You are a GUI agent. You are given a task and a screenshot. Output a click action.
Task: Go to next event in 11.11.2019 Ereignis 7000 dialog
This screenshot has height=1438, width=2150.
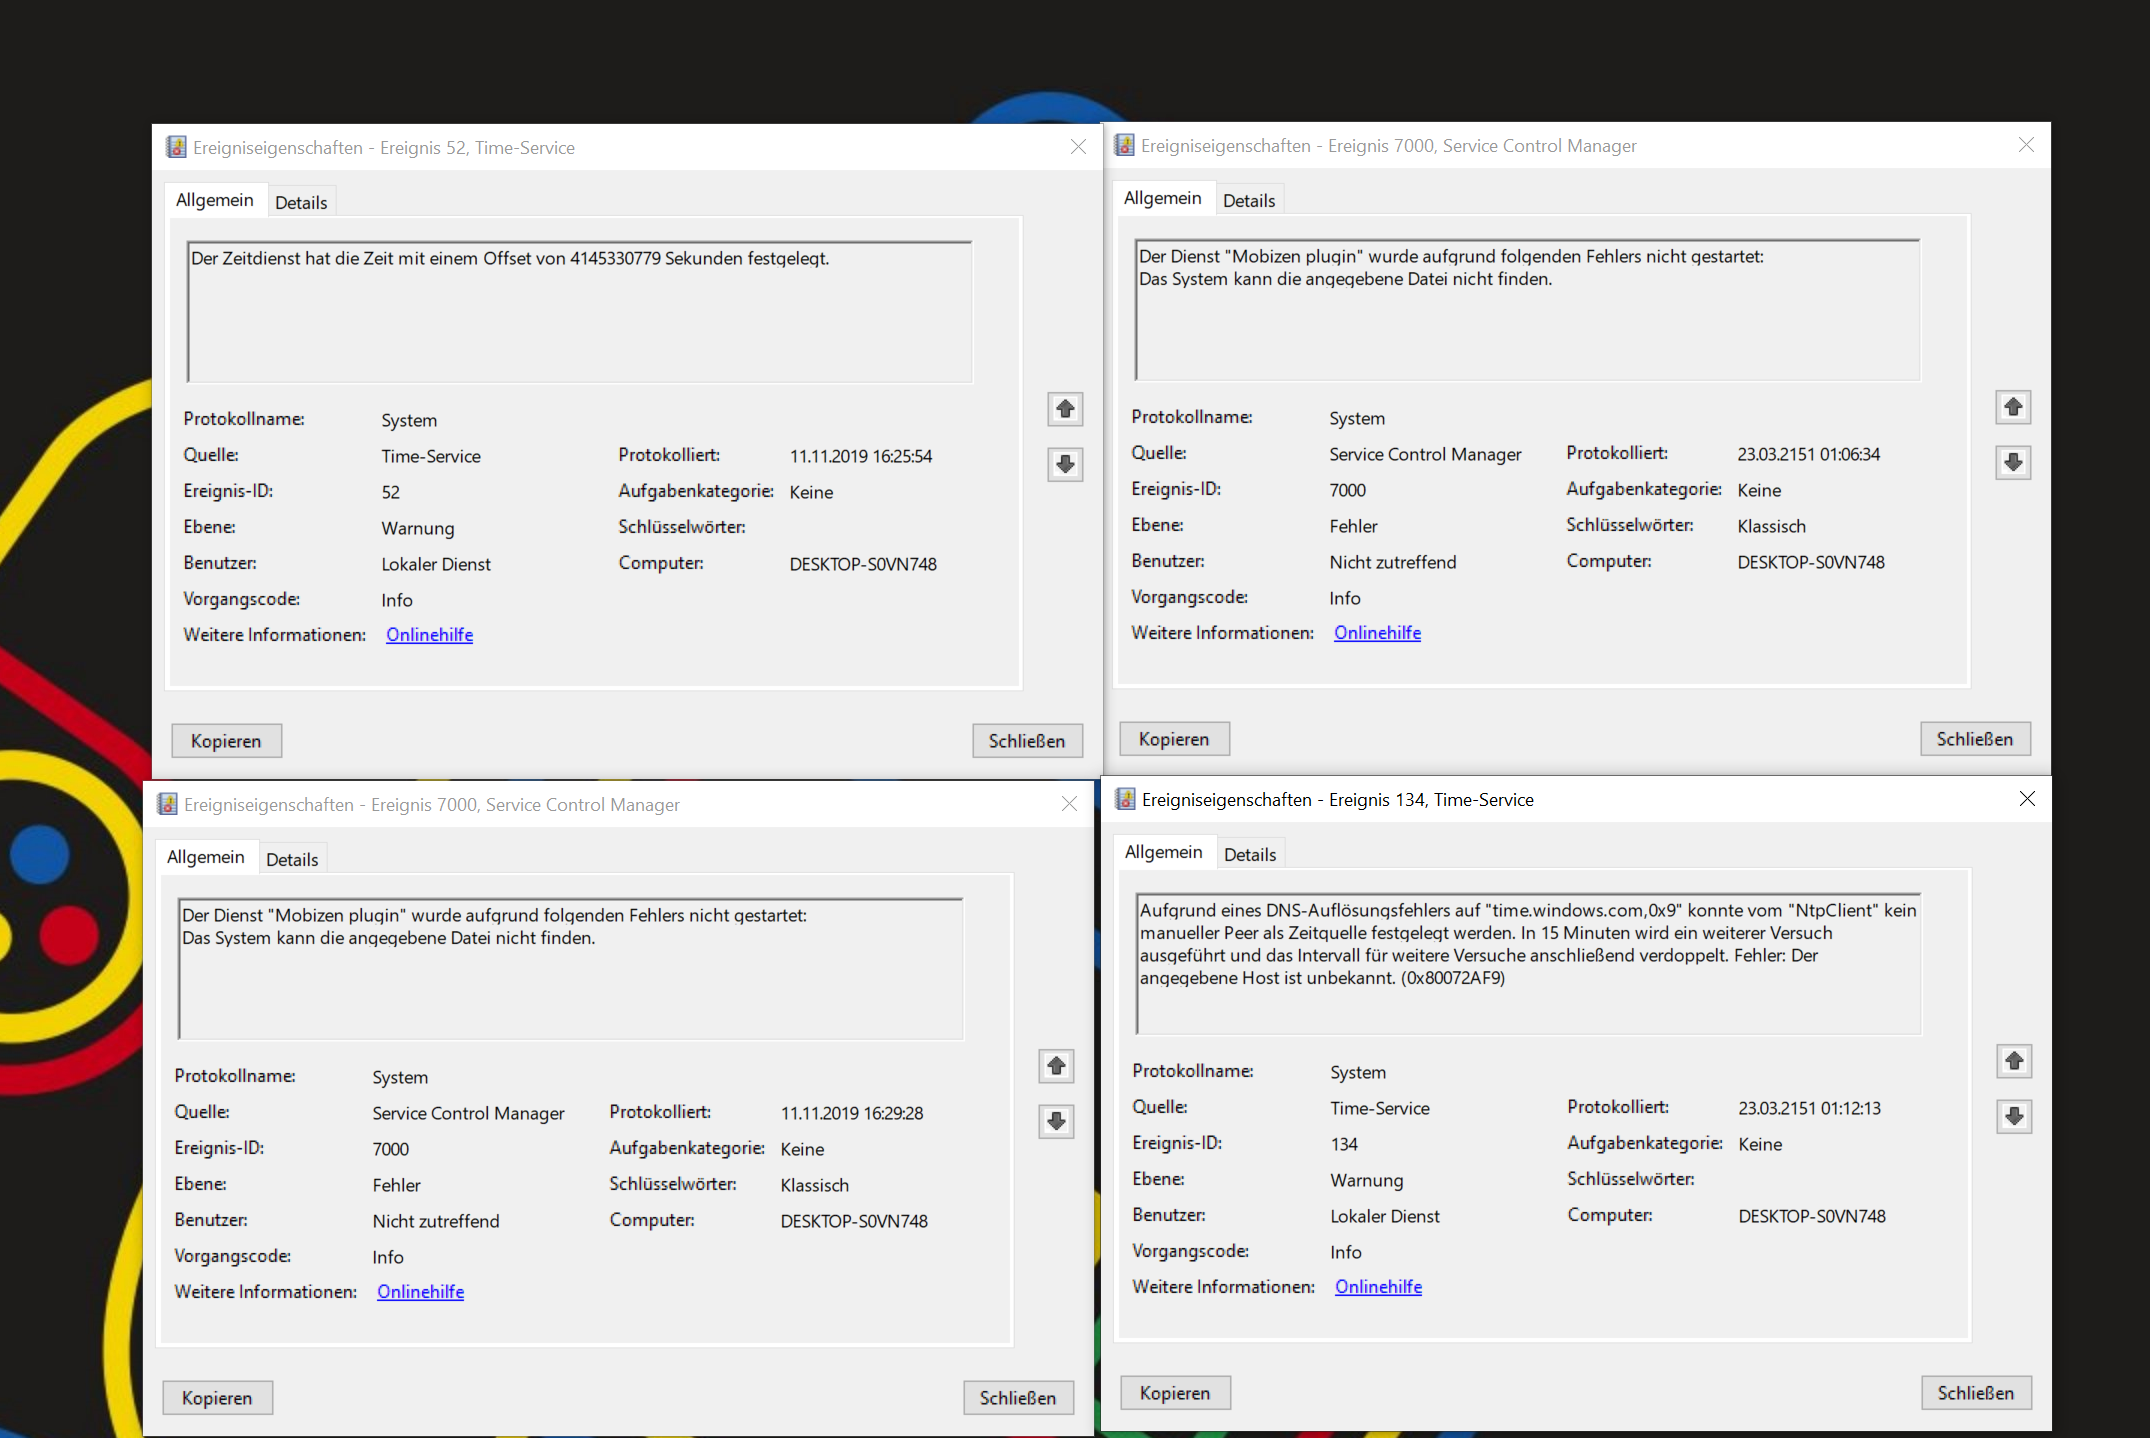pos(1056,1121)
